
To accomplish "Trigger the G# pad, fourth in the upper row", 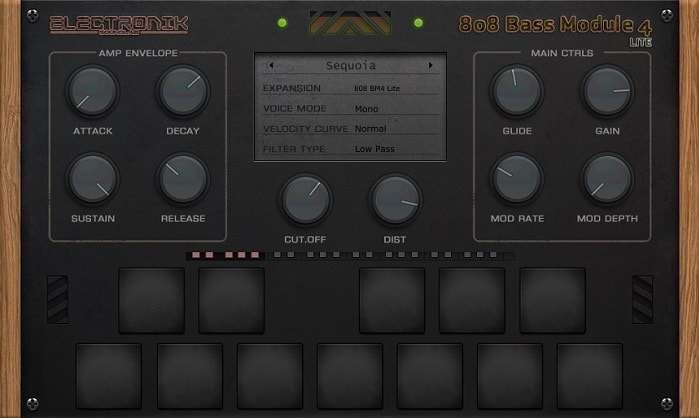I will (472, 300).
